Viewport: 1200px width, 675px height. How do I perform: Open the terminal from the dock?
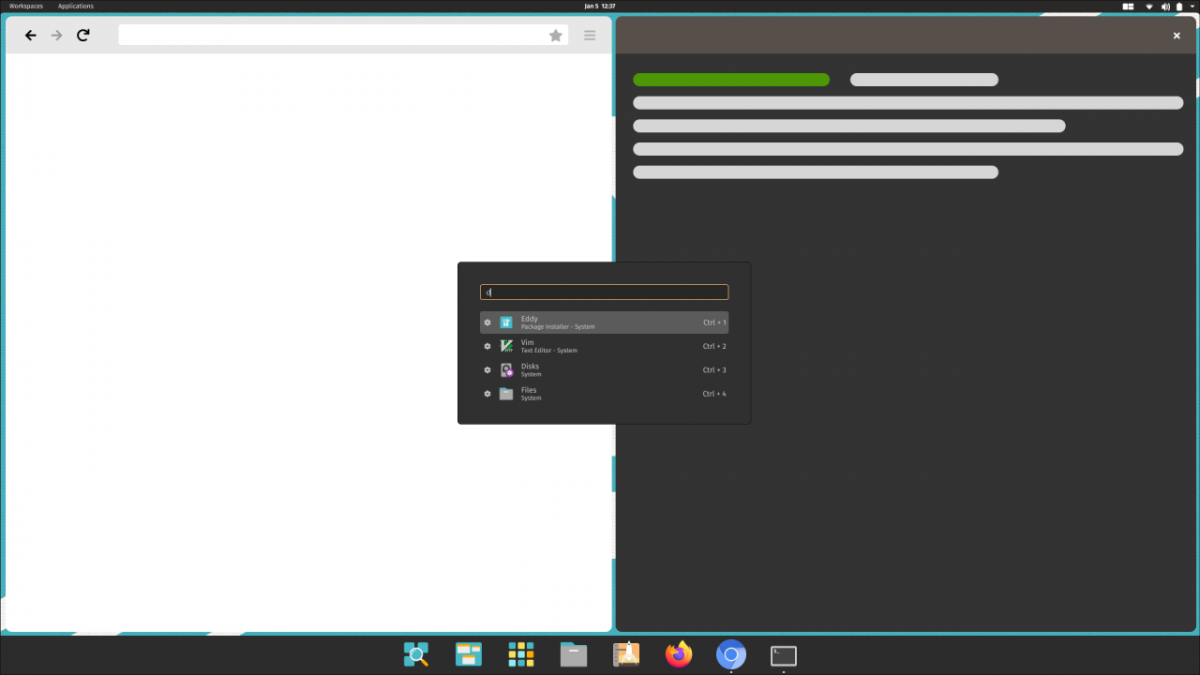[783, 655]
